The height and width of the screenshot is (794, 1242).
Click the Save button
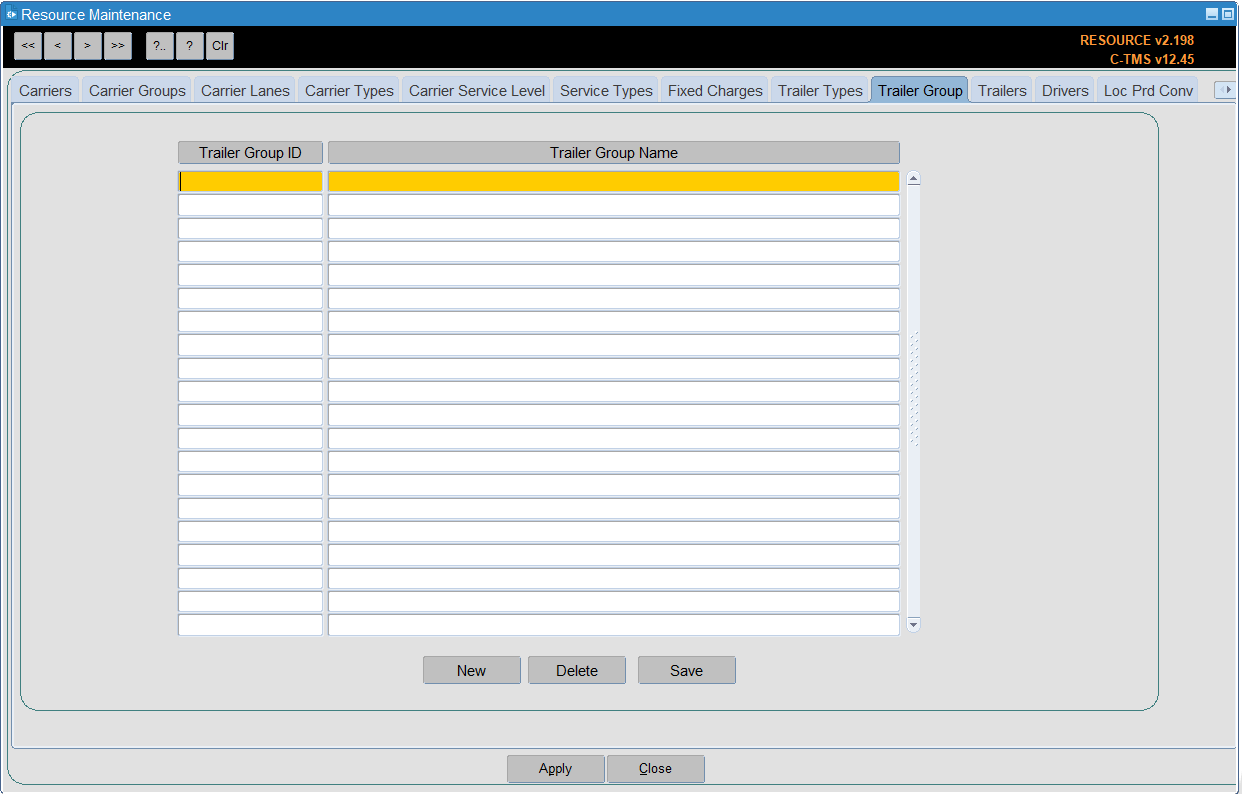coord(687,670)
